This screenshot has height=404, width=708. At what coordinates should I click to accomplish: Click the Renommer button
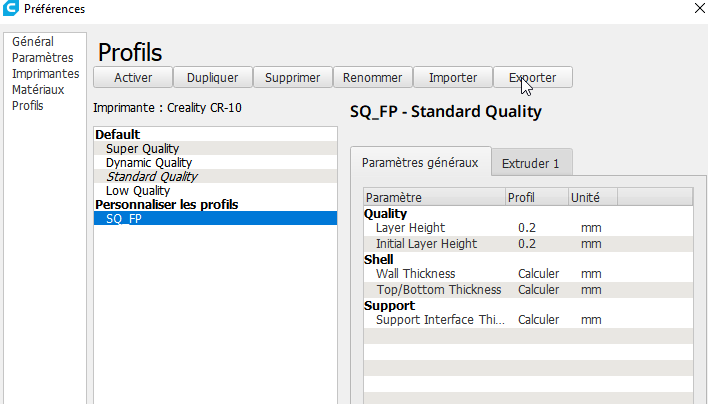click(x=373, y=77)
